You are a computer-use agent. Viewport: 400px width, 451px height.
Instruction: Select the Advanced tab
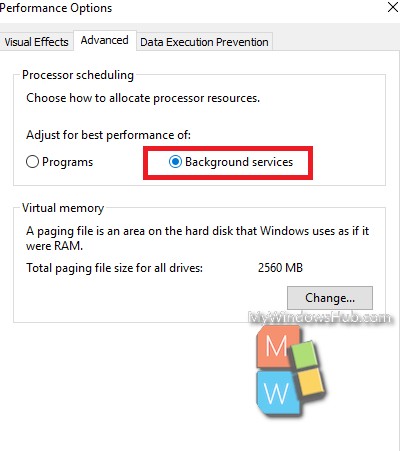point(105,40)
